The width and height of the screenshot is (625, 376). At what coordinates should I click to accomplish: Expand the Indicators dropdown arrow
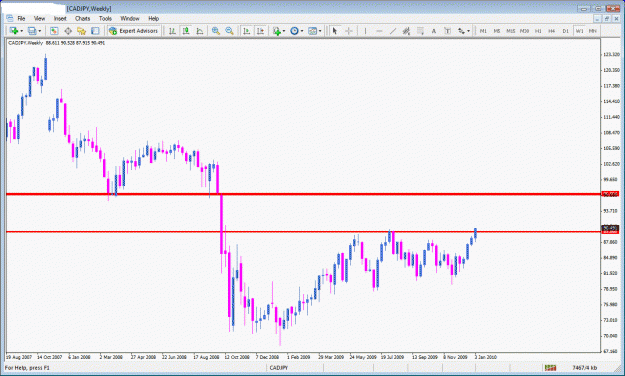(x=284, y=31)
